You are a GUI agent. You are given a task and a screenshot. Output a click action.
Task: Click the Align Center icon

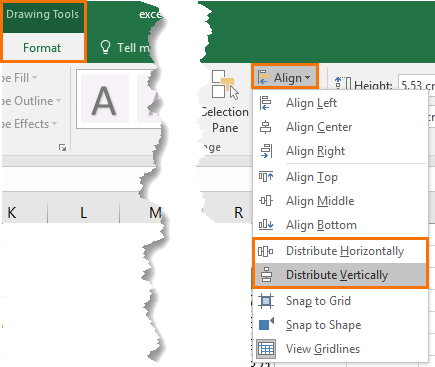tap(265, 127)
